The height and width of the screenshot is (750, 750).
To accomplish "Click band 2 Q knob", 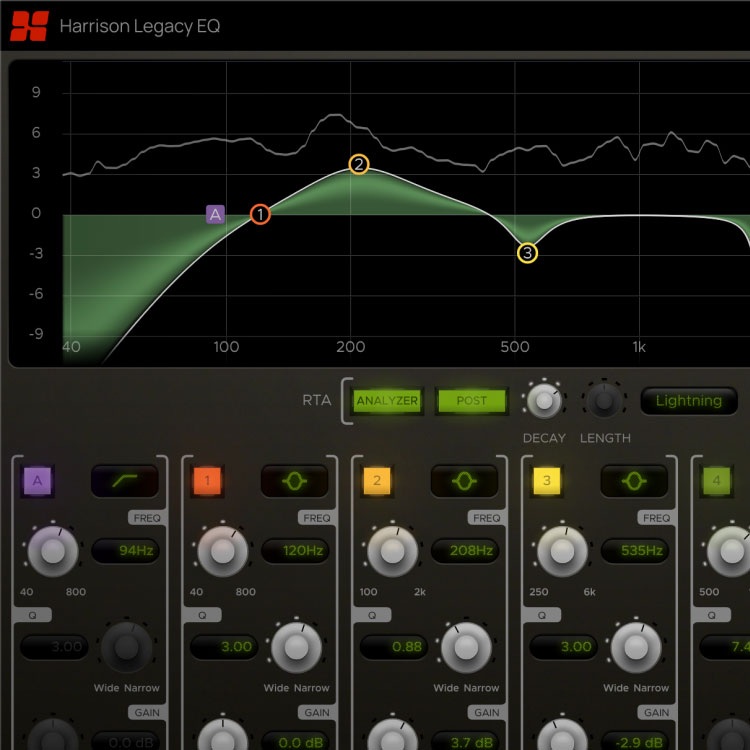I will (466, 647).
